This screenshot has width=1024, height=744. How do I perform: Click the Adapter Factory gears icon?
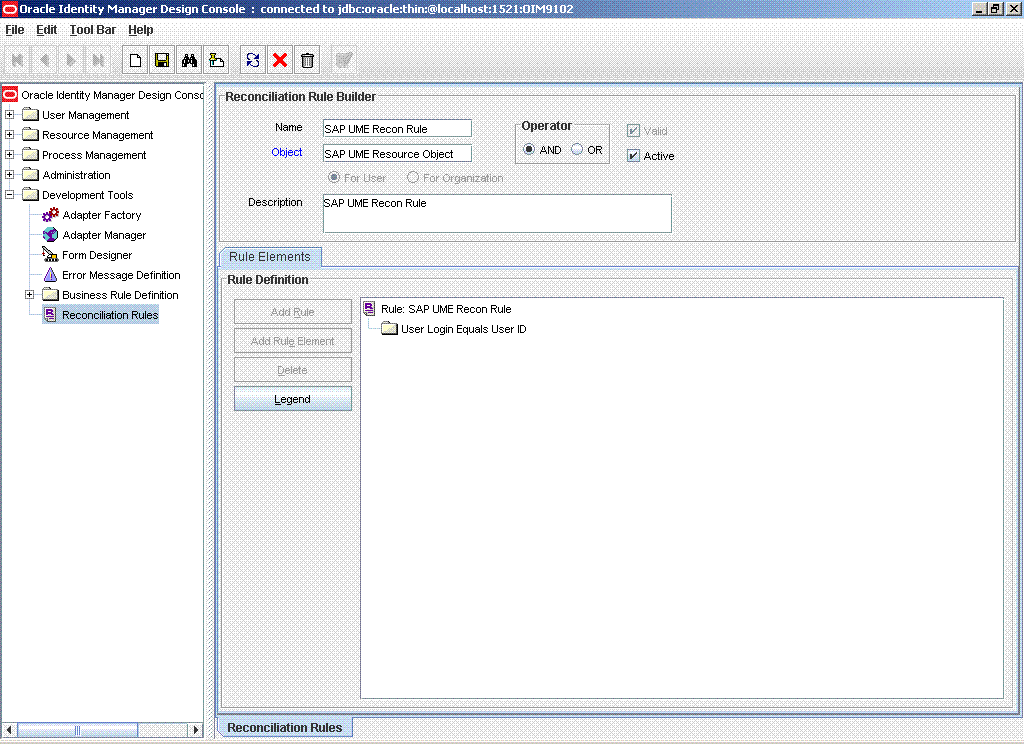50,215
